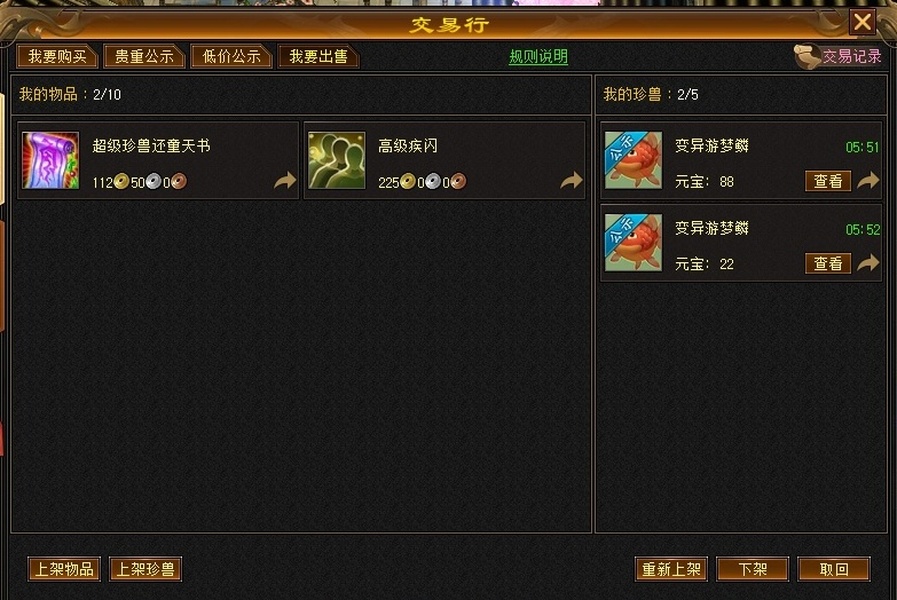
Task: Select the second 变异游梦鳞 pet portrait
Action: pos(633,243)
